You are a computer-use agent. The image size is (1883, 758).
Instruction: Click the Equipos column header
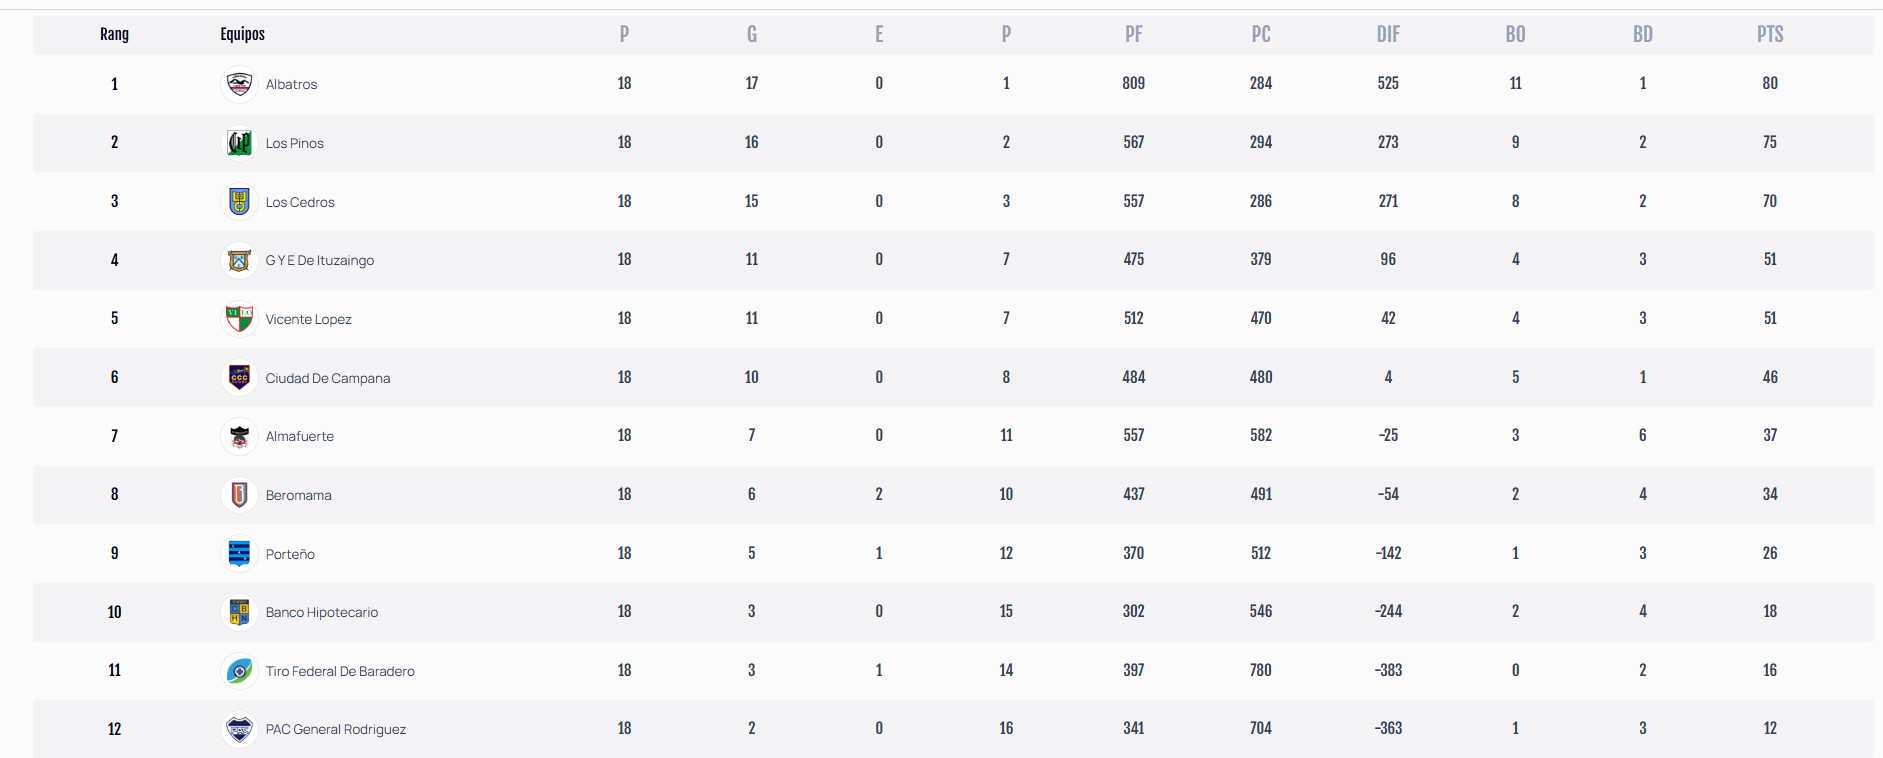point(243,34)
